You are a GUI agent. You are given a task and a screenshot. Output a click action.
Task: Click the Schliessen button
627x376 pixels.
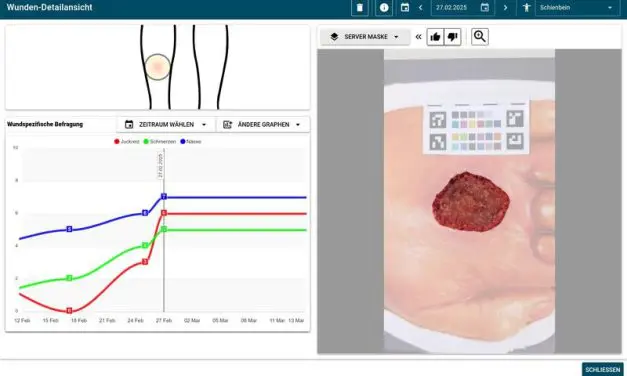coord(602,370)
